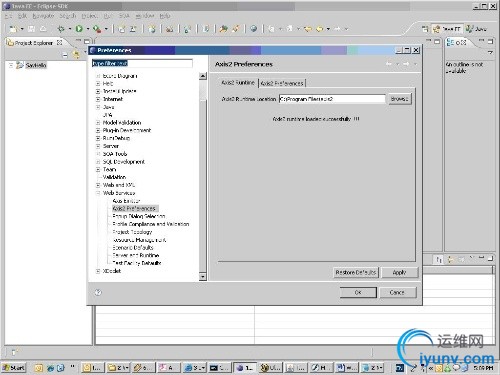The image size is (500, 375).
Task: Select Validation in the preferences tree
Action: [114, 177]
